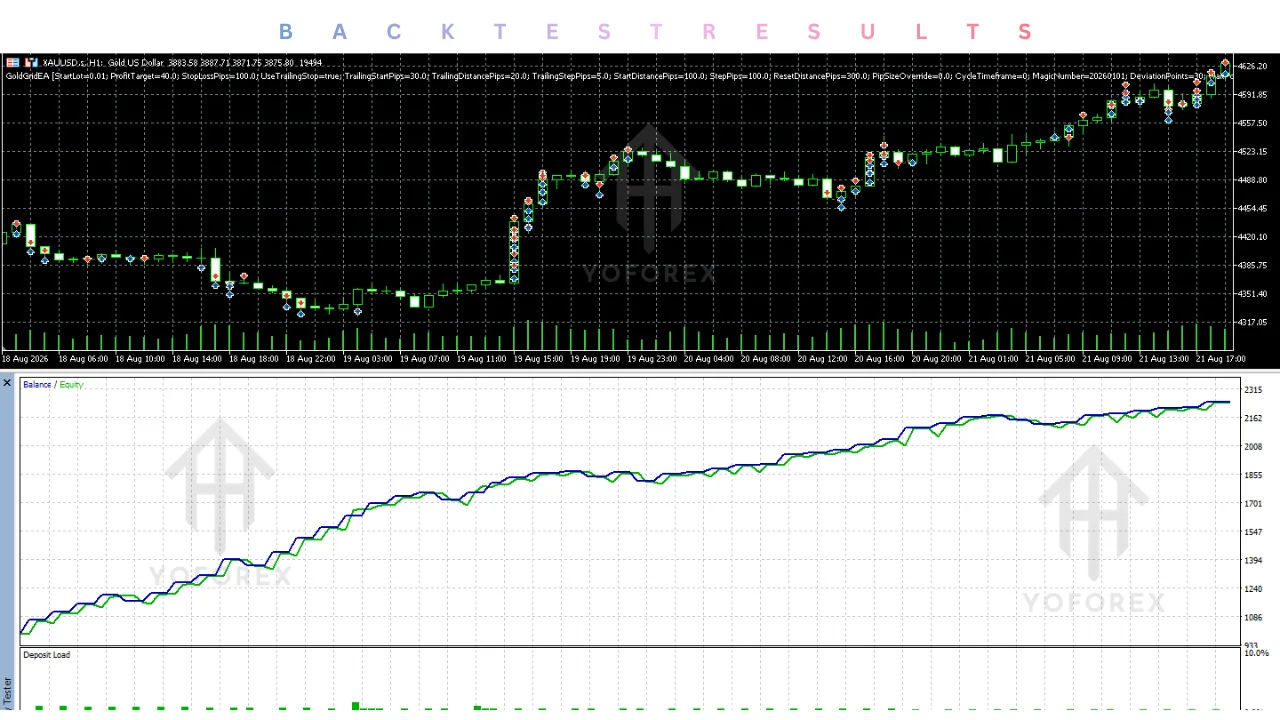This screenshot has height=720, width=1280.
Task: Click the 19 Aug 11:00 time label
Action: coord(482,359)
